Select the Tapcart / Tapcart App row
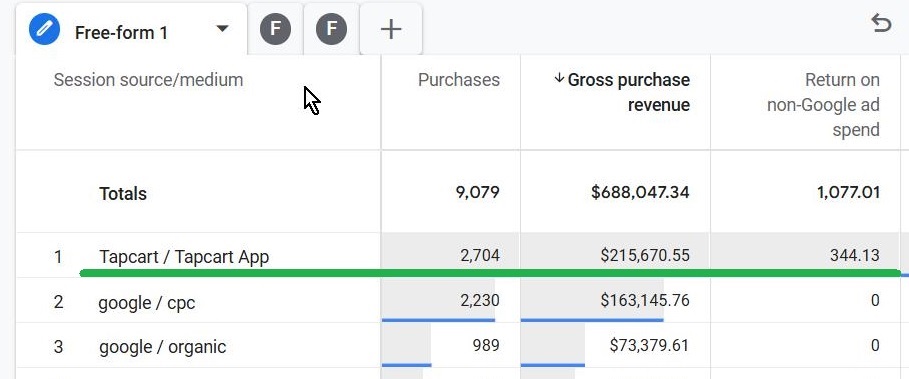Screen dimensions: 909x379 click(x=458, y=255)
